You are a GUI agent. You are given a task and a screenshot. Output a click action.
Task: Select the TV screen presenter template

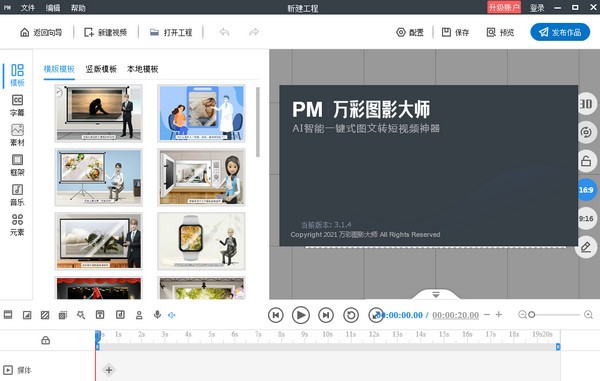coord(99,241)
